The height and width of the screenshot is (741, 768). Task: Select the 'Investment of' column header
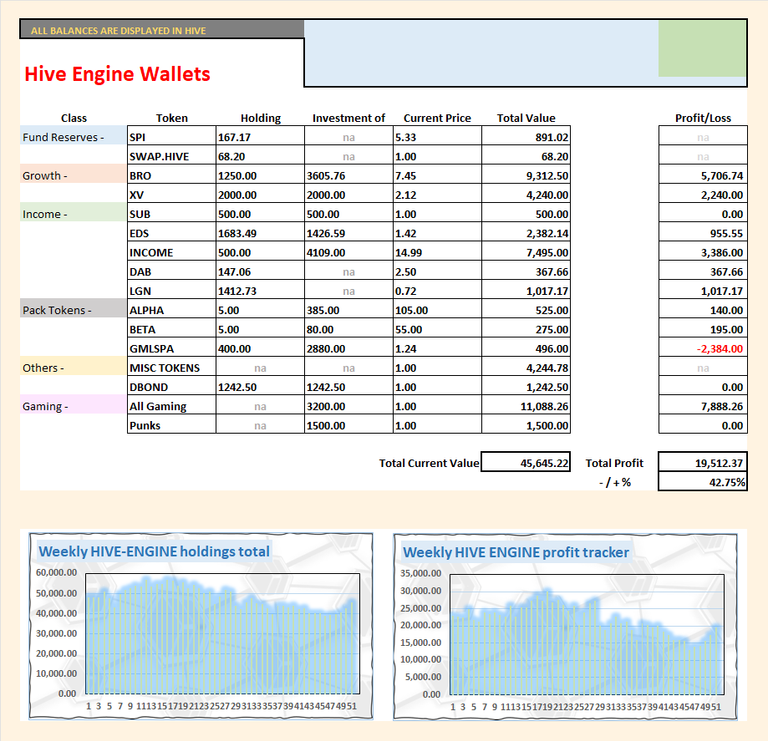tap(349, 118)
